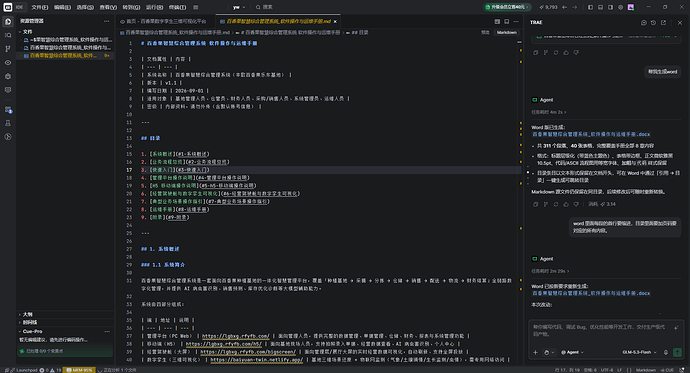Open the eye preview icon in activity bar
This screenshot has width=690, height=373.
(8, 62)
